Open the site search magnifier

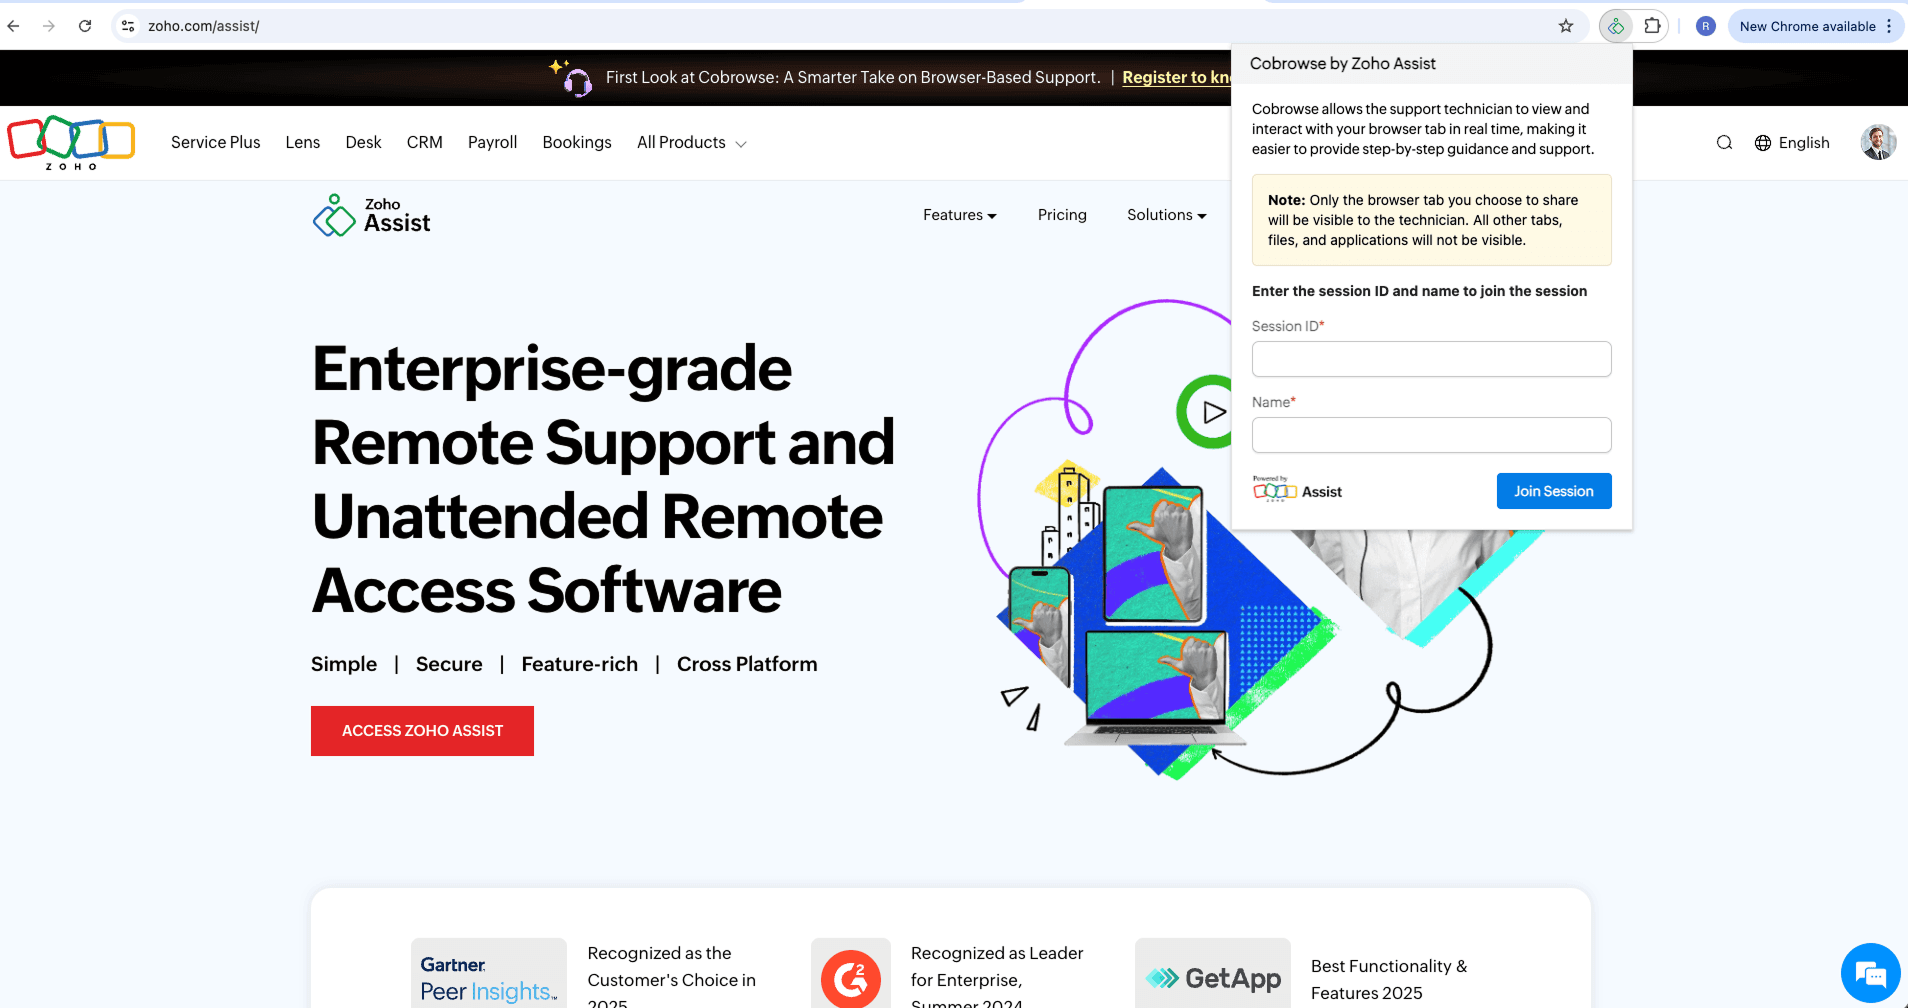pos(1724,143)
